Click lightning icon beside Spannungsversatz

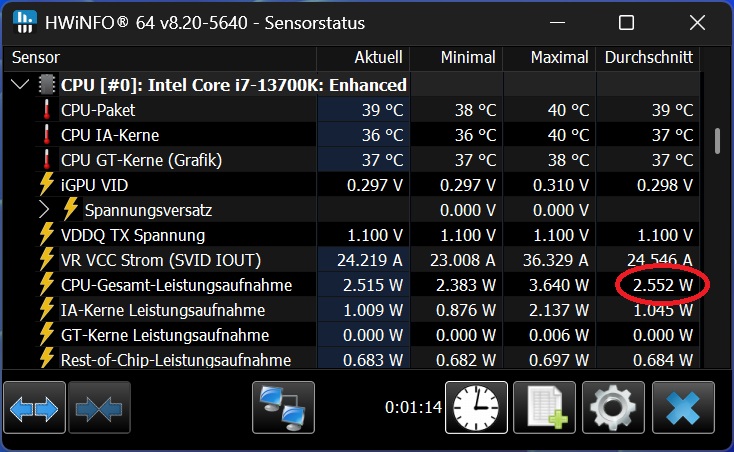71,209
